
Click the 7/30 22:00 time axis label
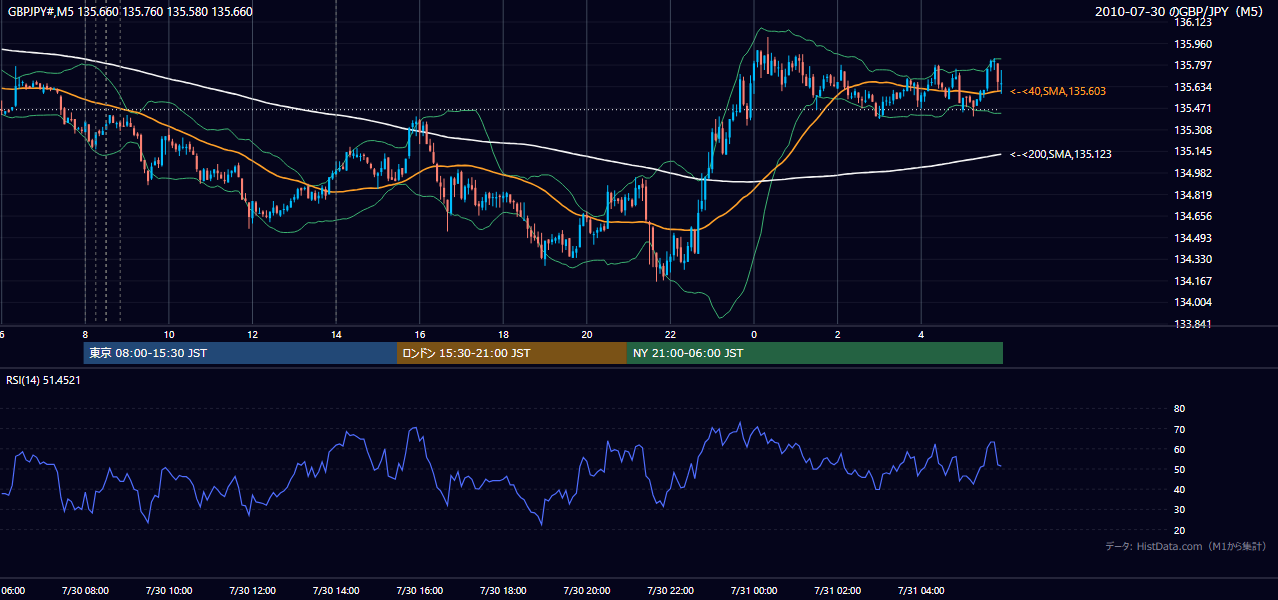point(670,591)
